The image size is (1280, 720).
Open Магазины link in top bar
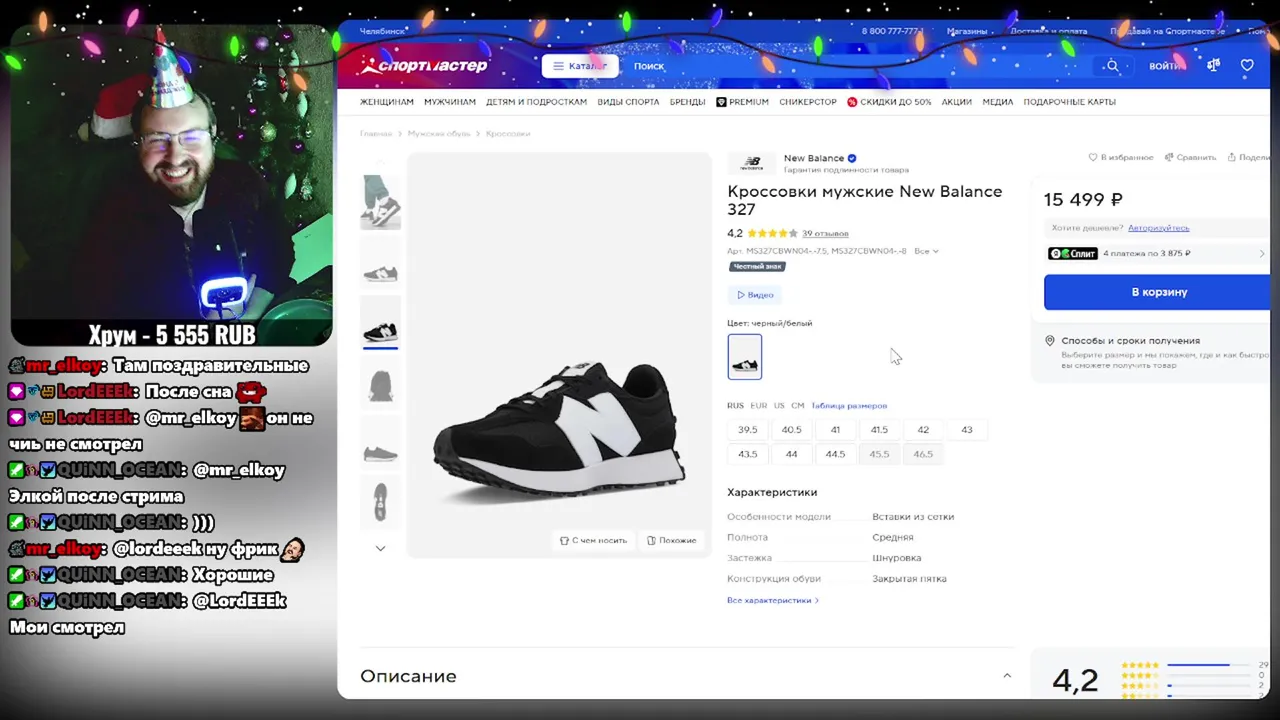point(967,31)
